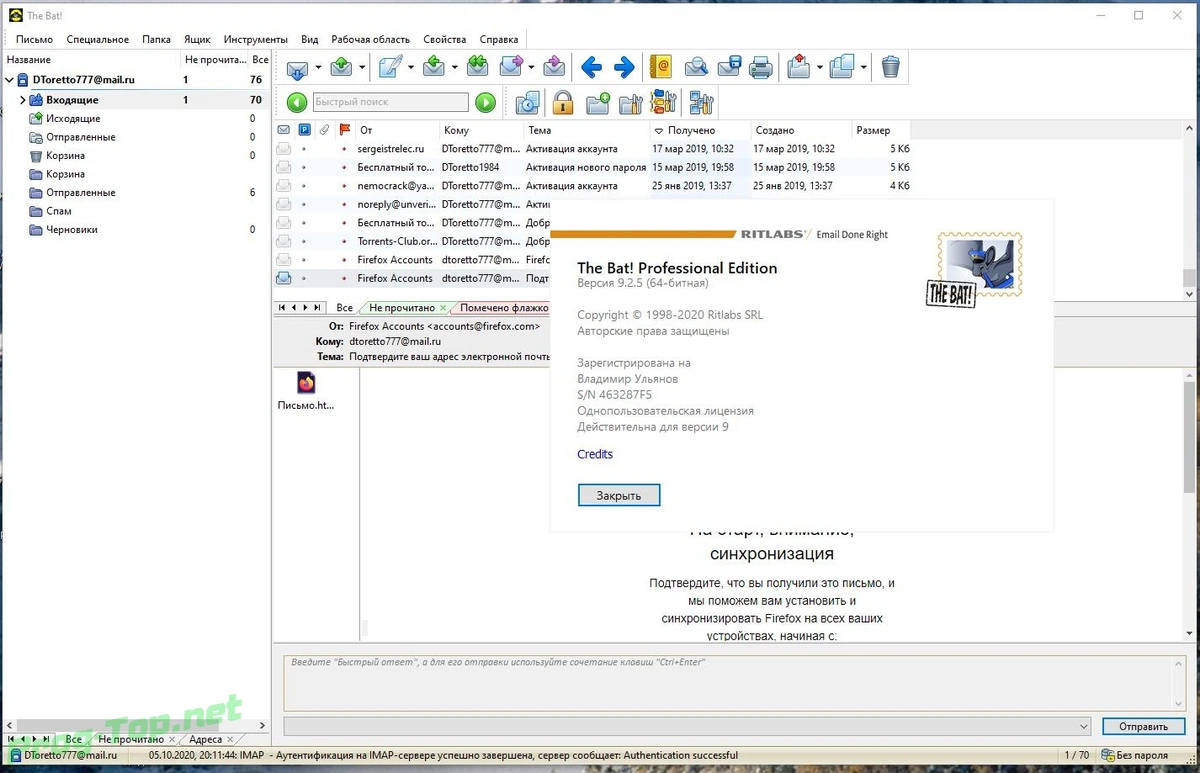This screenshot has height=773, width=1200.
Task: Select message from sergeistrelec.ru
Action: 593,149
